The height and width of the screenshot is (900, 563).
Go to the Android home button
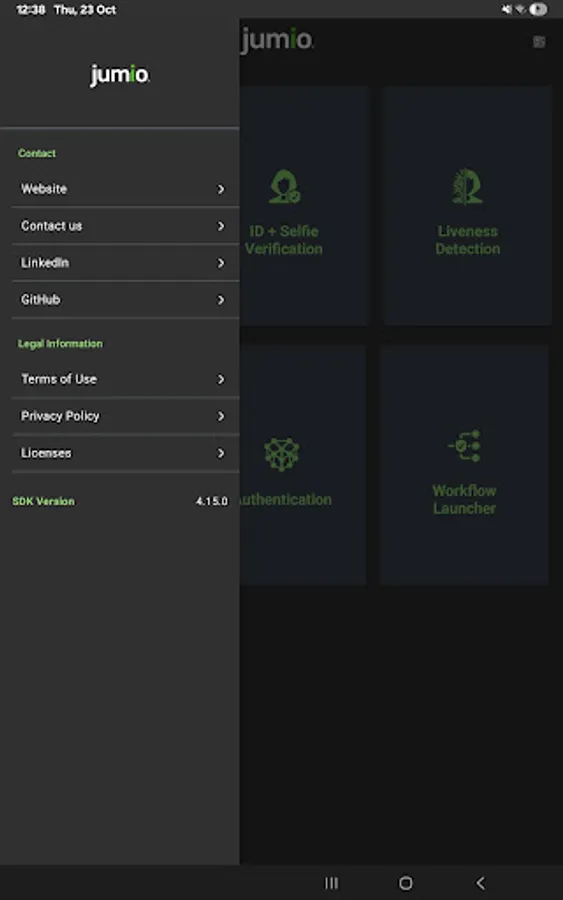[x=406, y=883]
